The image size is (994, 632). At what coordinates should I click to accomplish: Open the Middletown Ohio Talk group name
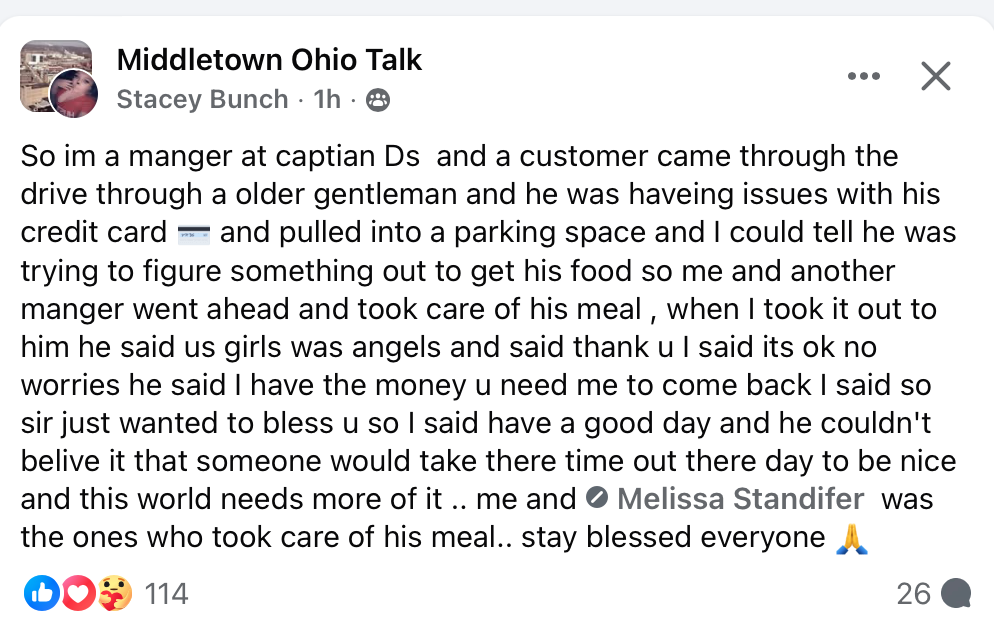click(269, 60)
